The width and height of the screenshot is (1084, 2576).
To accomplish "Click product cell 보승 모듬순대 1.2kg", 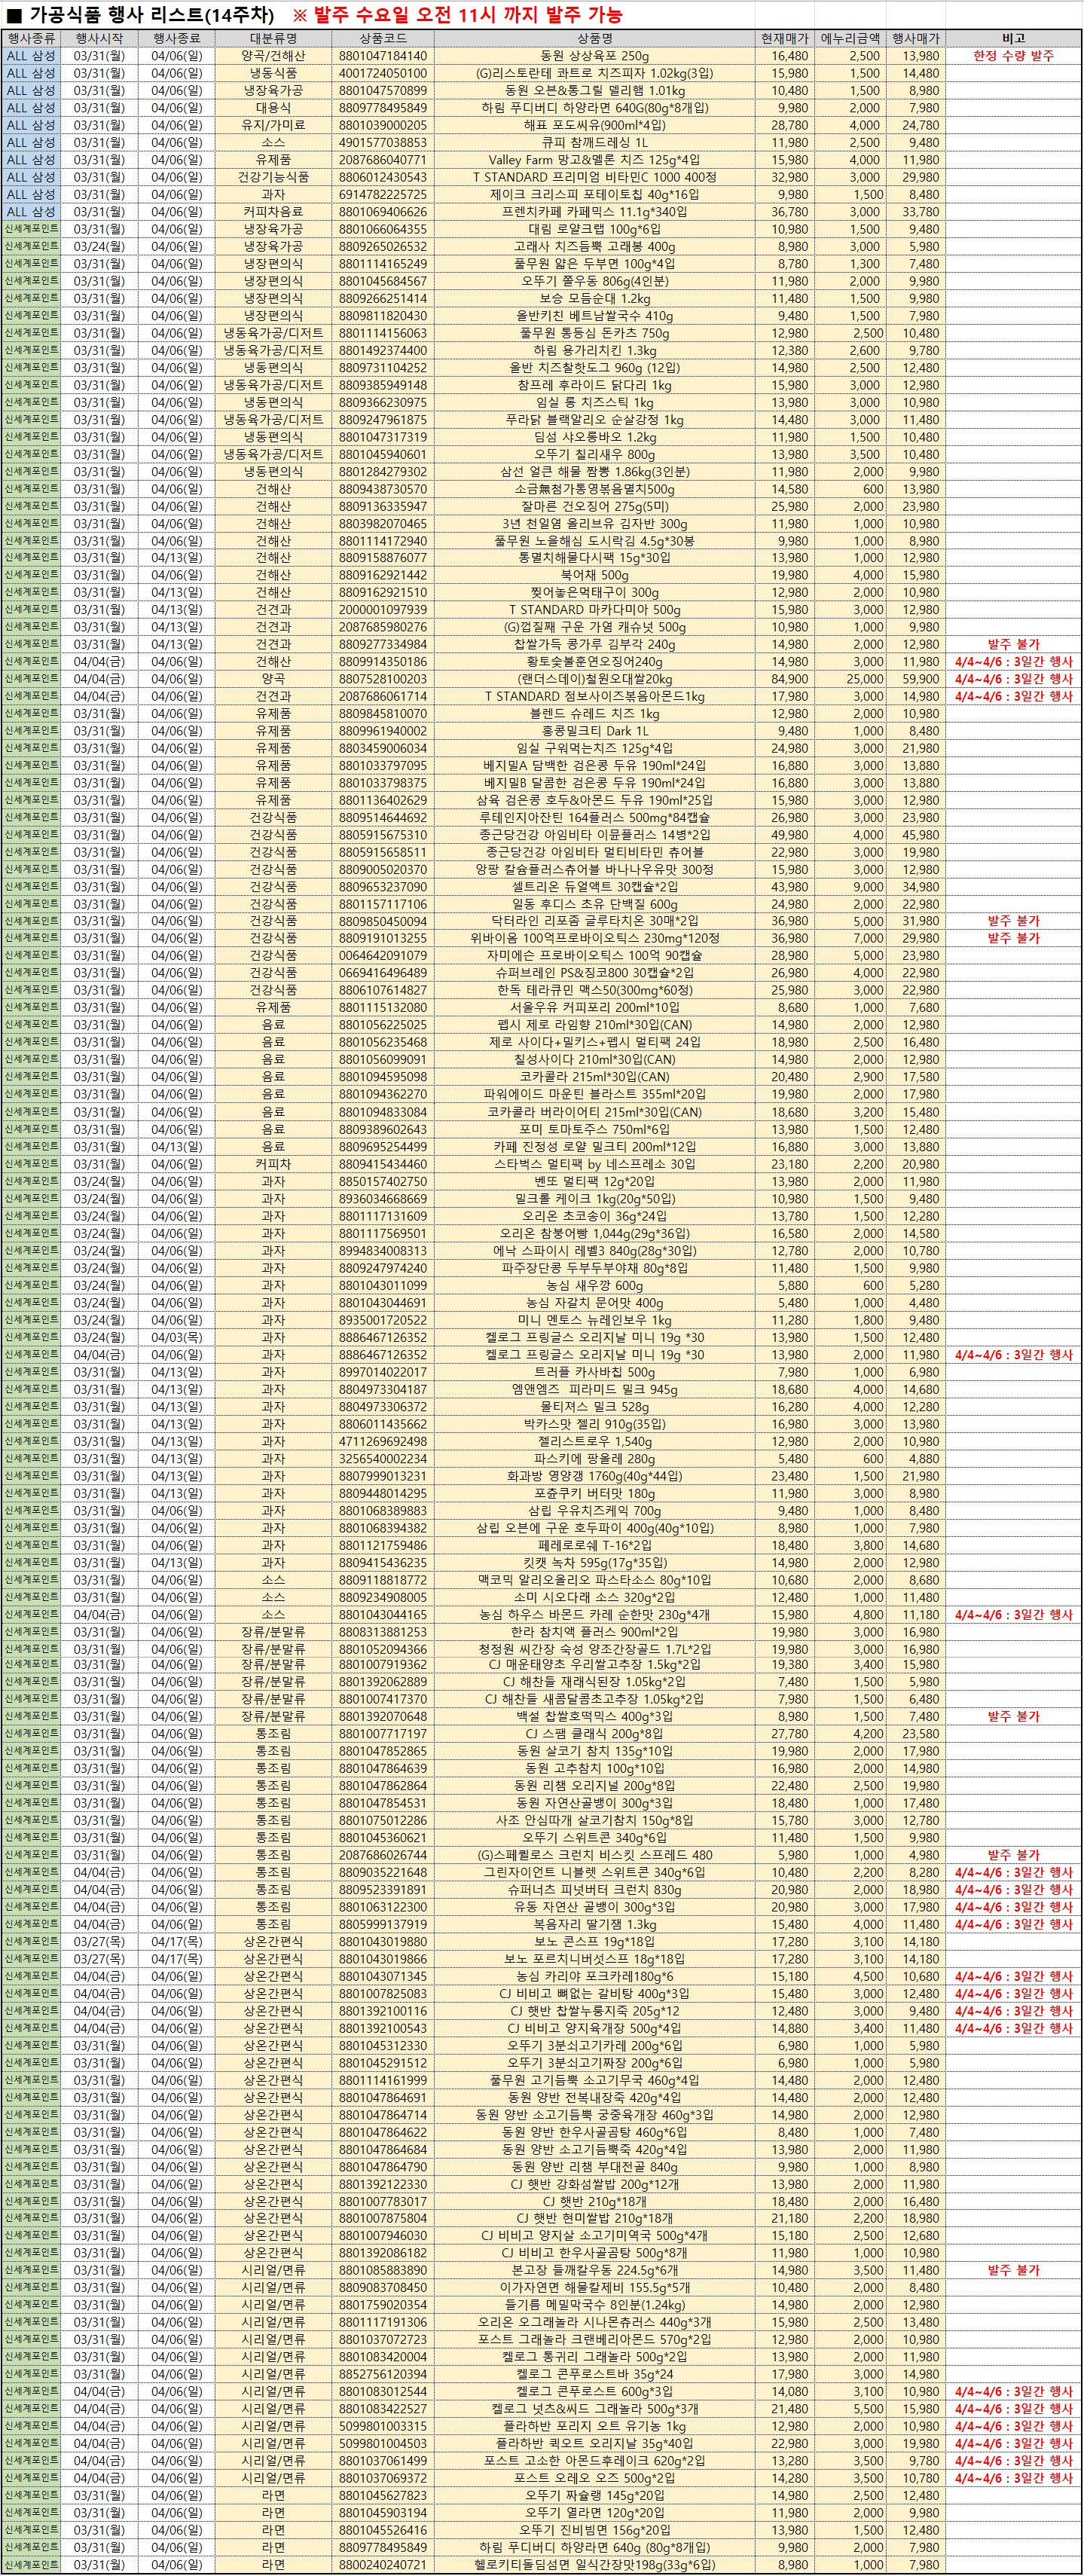I will 594,298.
